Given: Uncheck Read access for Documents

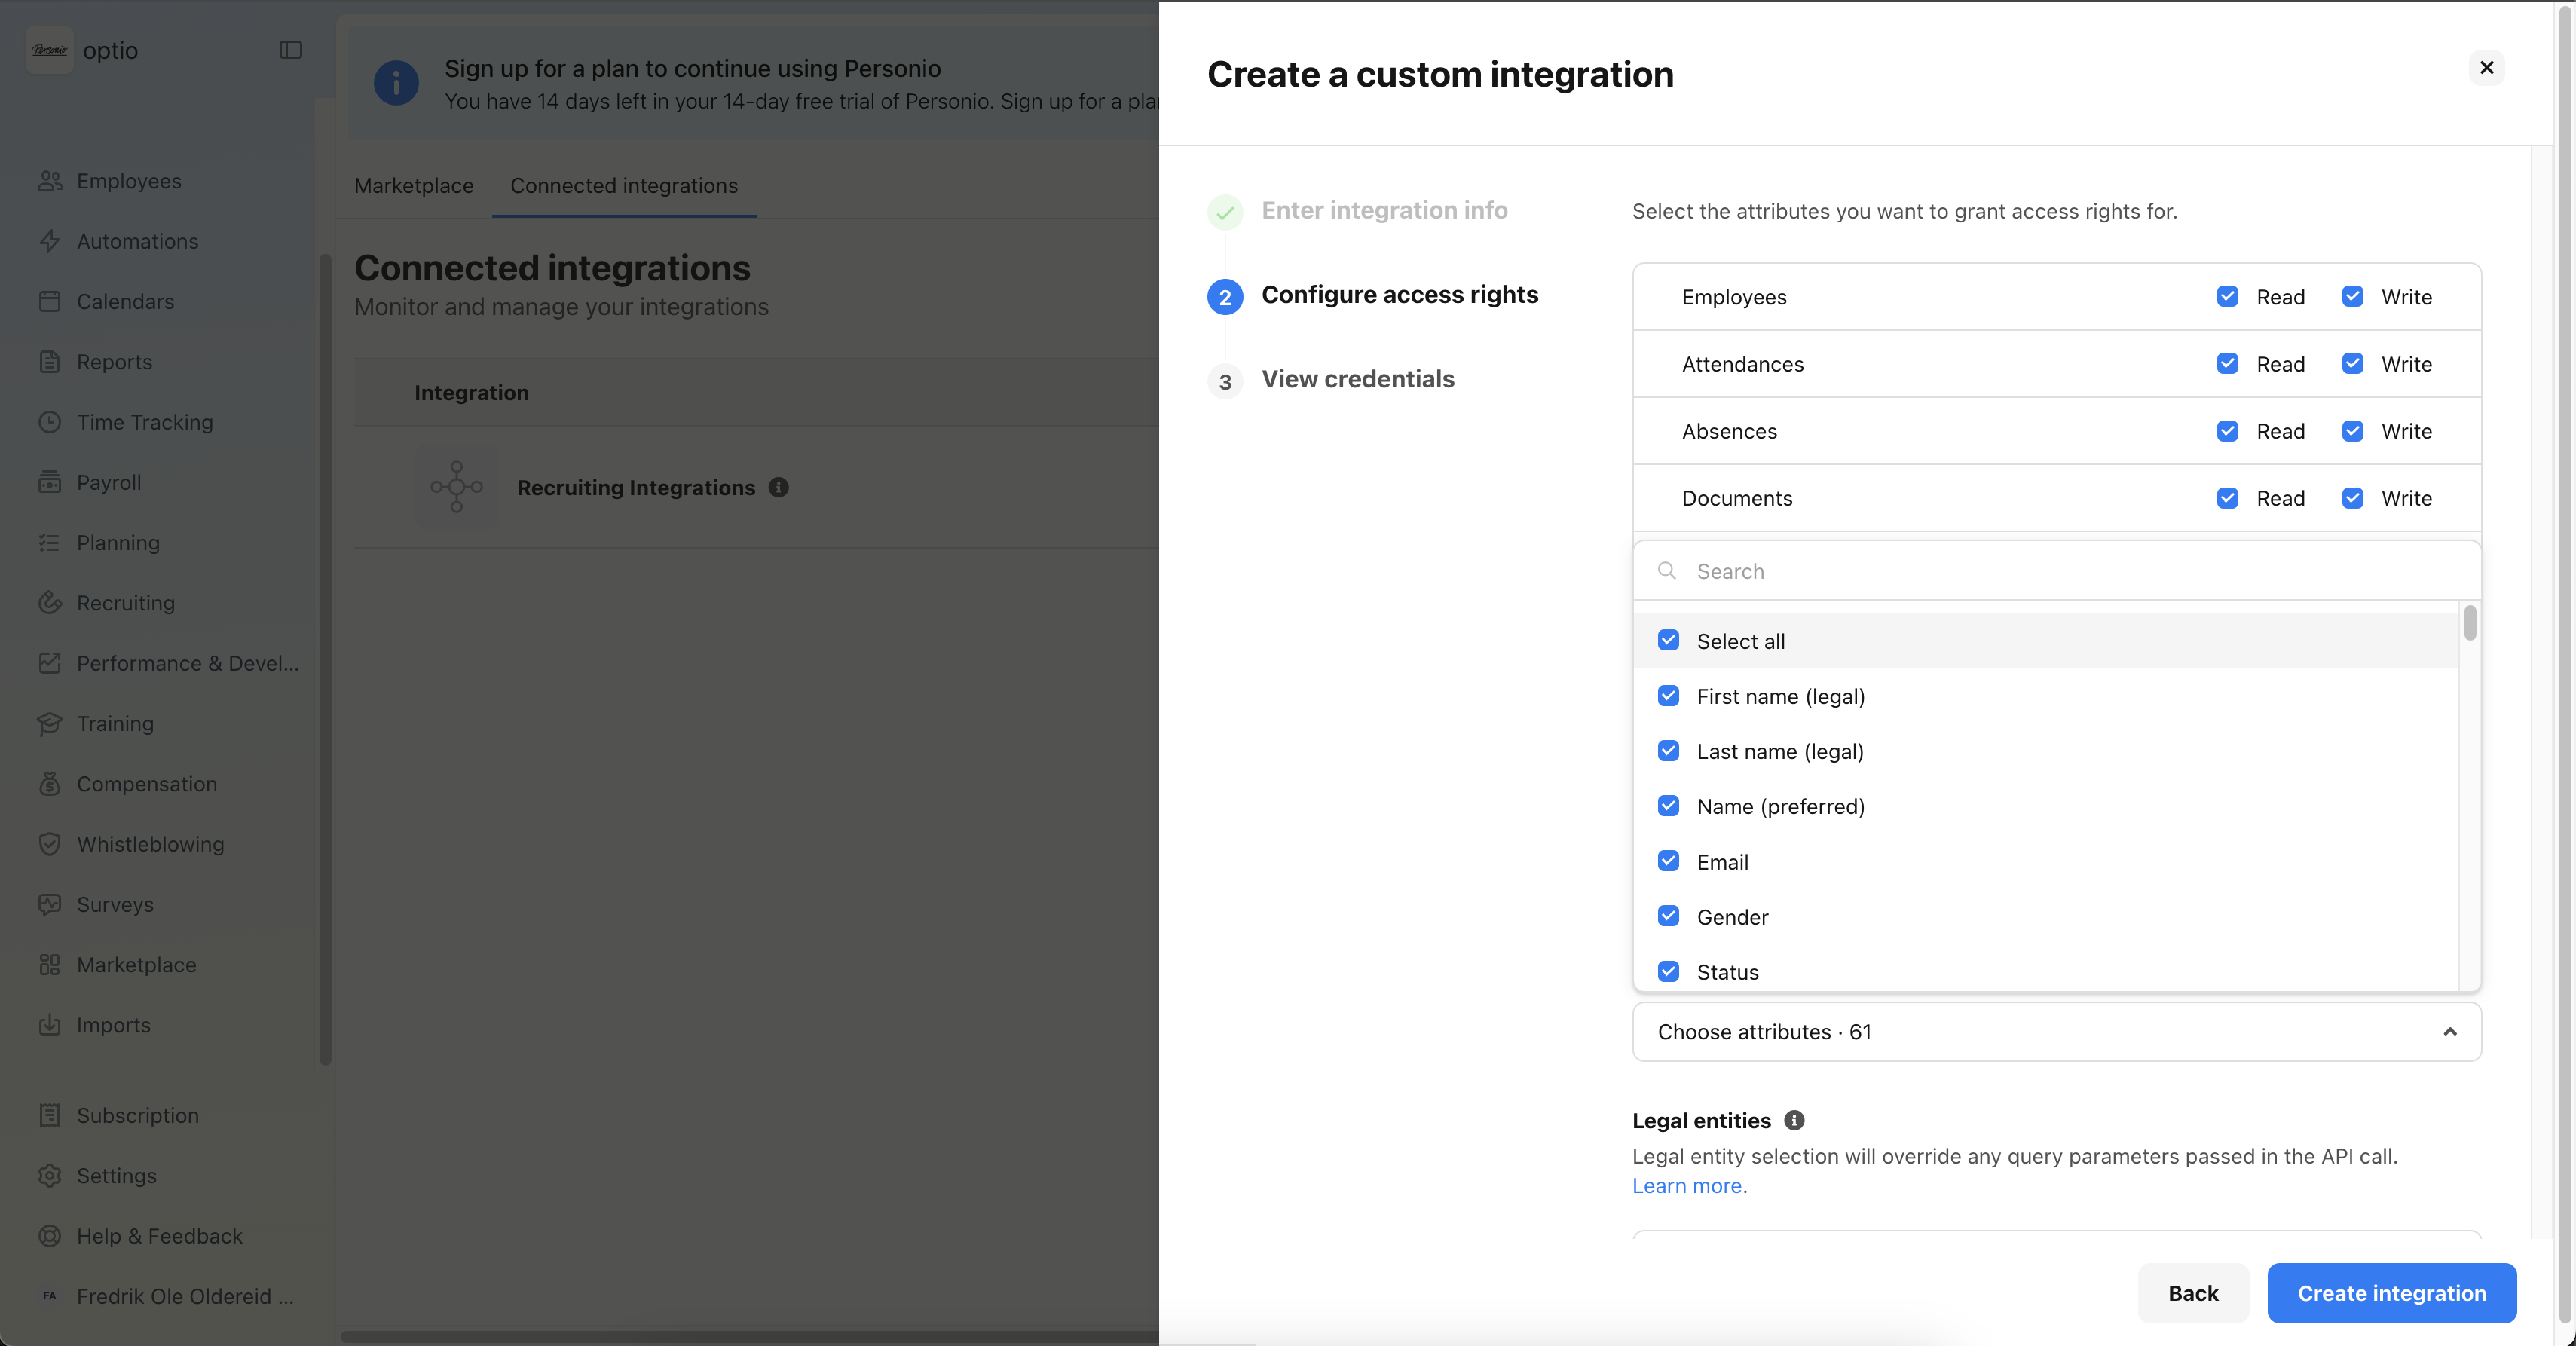Looking at the screenshot, I should pos(2227,498).
